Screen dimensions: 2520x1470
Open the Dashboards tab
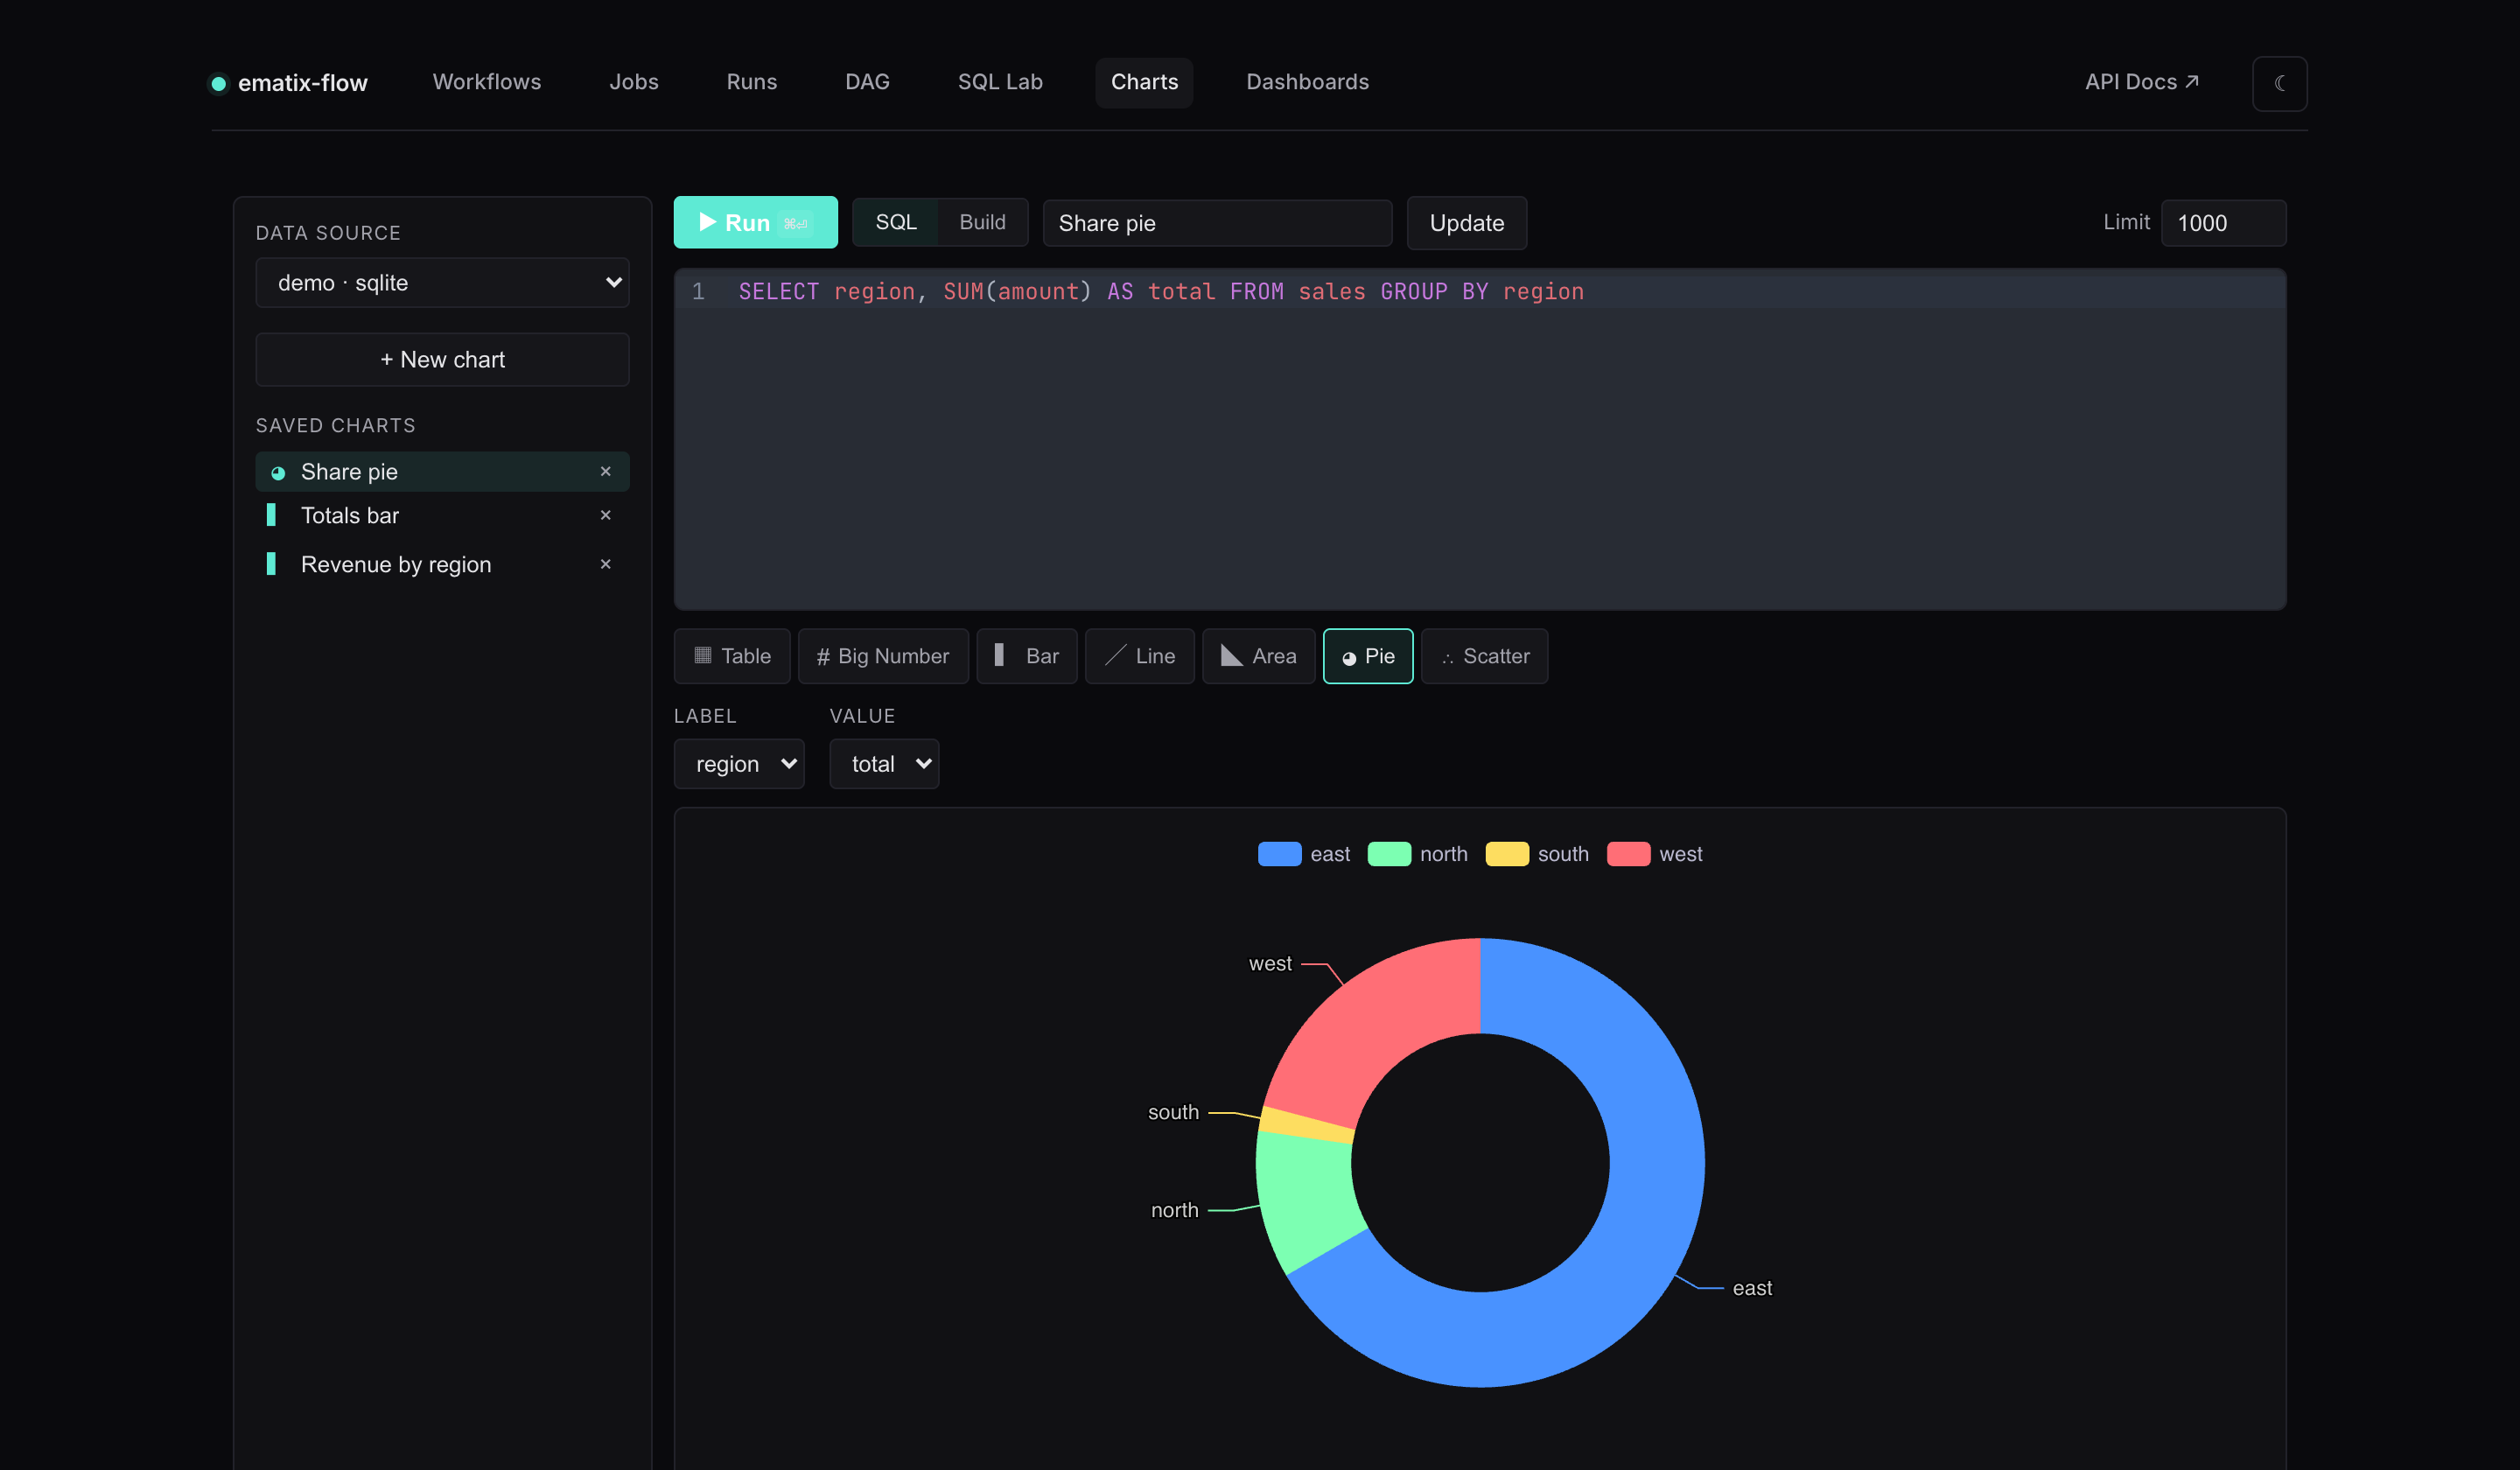[x=1307, y=82]
